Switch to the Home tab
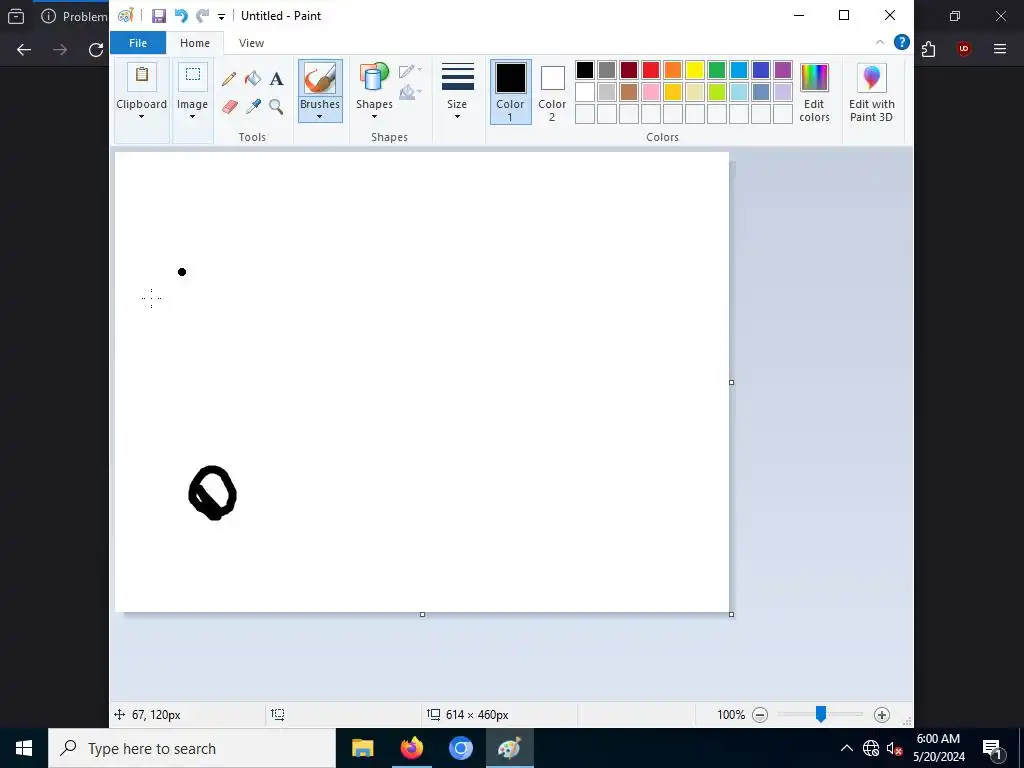1024x768 pixels. coord(195,43)
